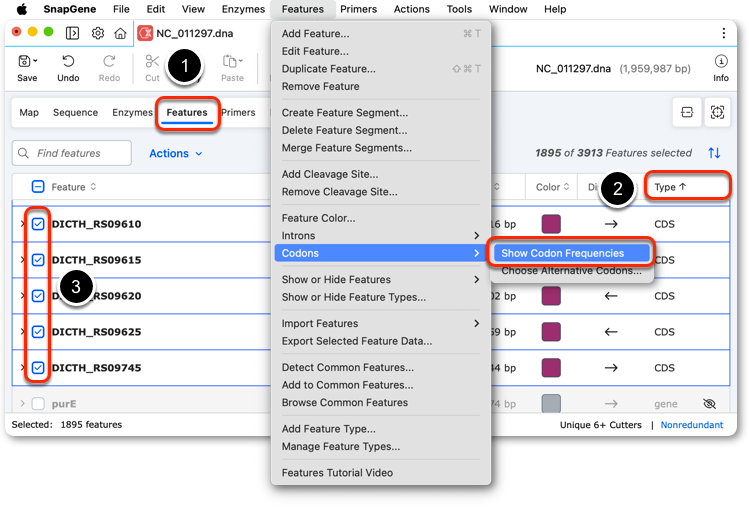Toggle the select-all Feature header checkbox
The width and height of the screenshot is (749, 518).
click(38, 187)
